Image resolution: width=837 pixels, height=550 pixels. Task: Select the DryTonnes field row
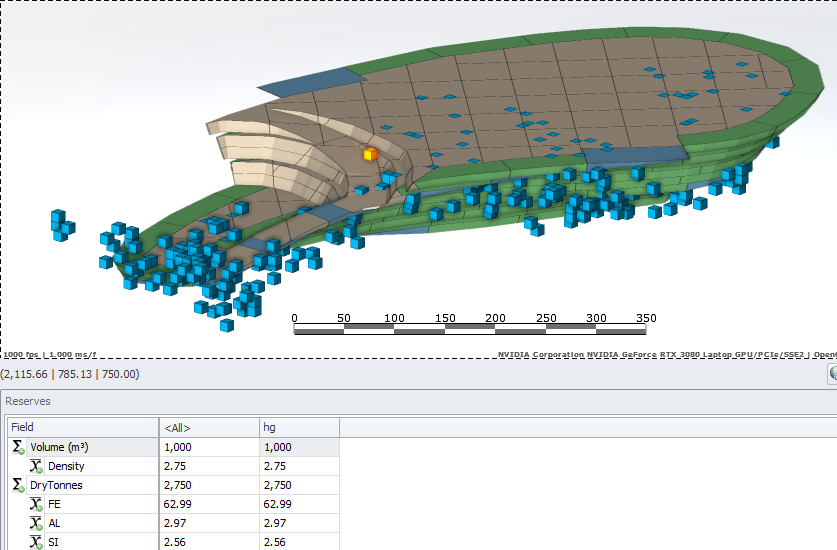(57, 485)
